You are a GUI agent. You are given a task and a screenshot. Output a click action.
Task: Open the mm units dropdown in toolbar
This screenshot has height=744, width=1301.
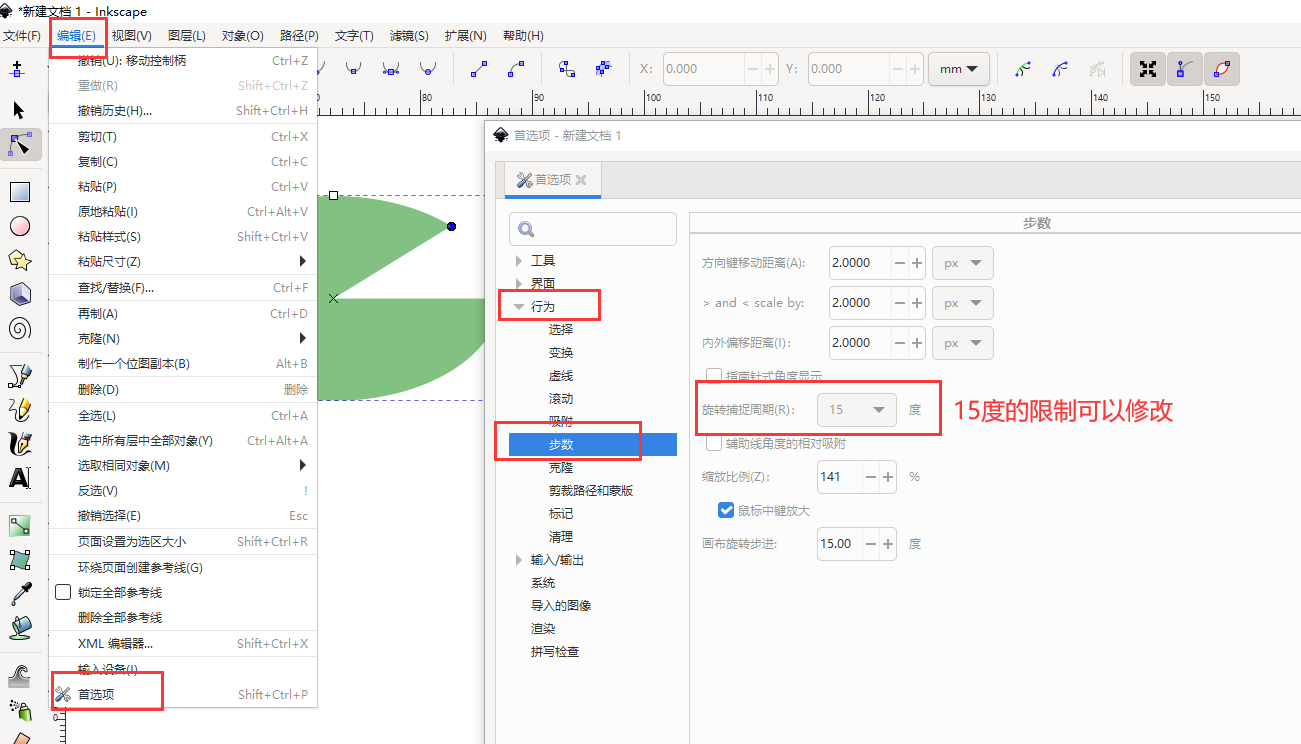(959, 69)
